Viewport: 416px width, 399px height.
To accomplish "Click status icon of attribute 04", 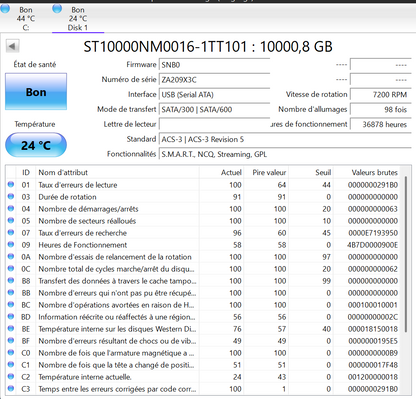I will point(11,208).
